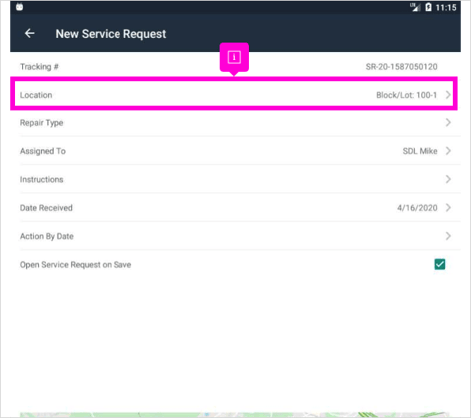Select the Instructions label
471x418 pixels.
coord(41,180)
